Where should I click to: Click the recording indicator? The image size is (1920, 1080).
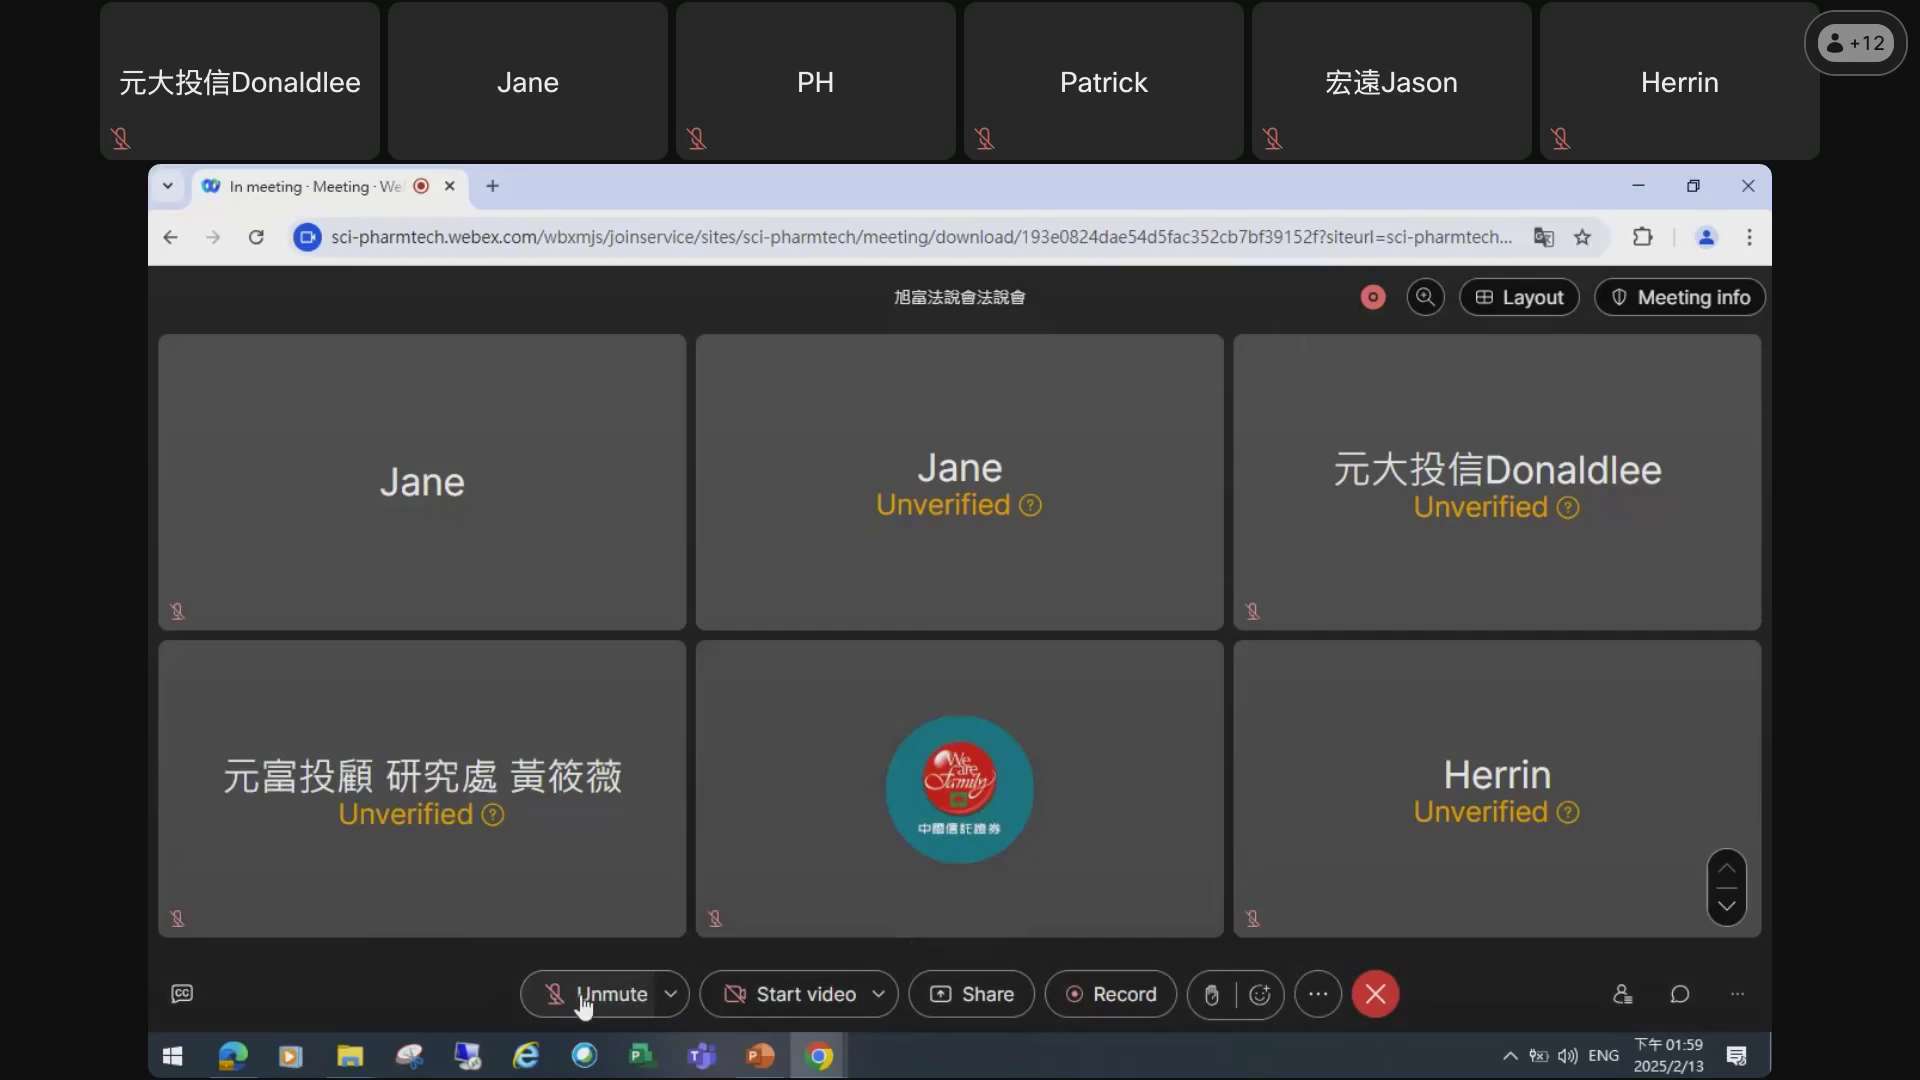[1371, 297]
